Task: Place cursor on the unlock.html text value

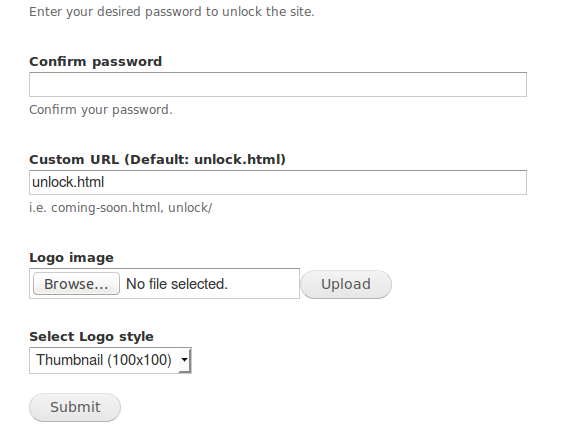Action: (68, 182)
